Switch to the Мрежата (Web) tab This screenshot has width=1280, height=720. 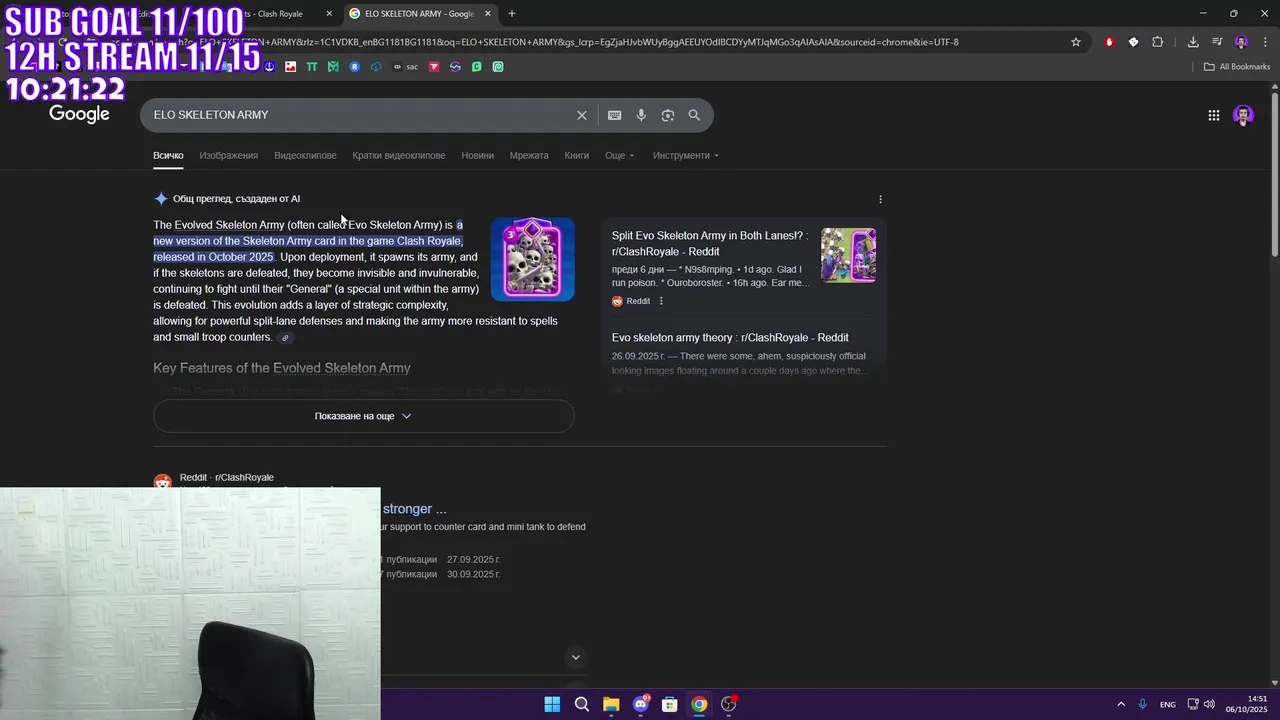pyautogui.click(x=529, y=156)
